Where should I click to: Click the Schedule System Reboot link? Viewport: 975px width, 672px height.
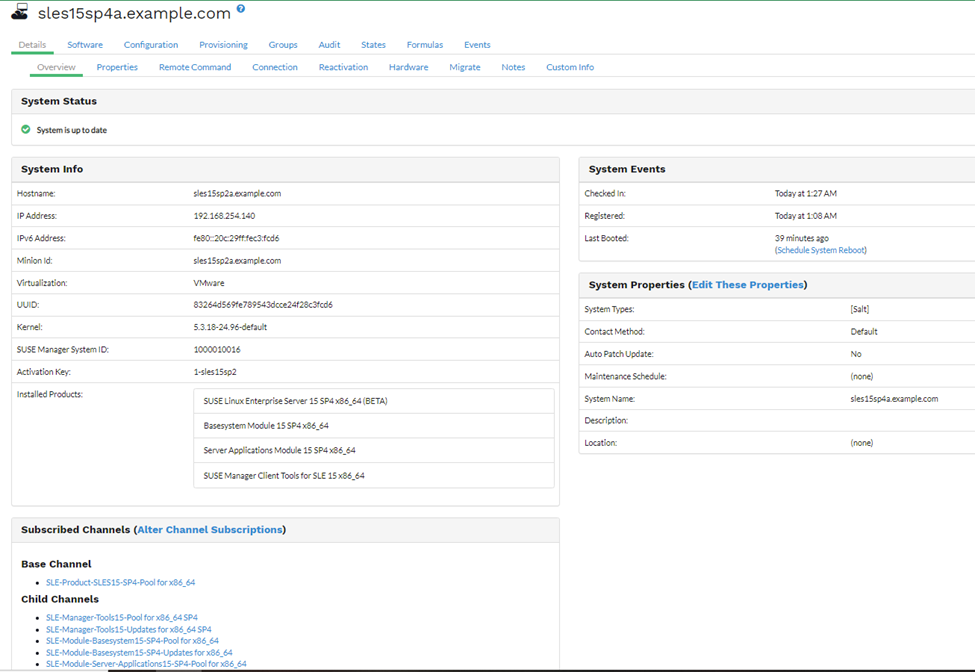(821, 250)
